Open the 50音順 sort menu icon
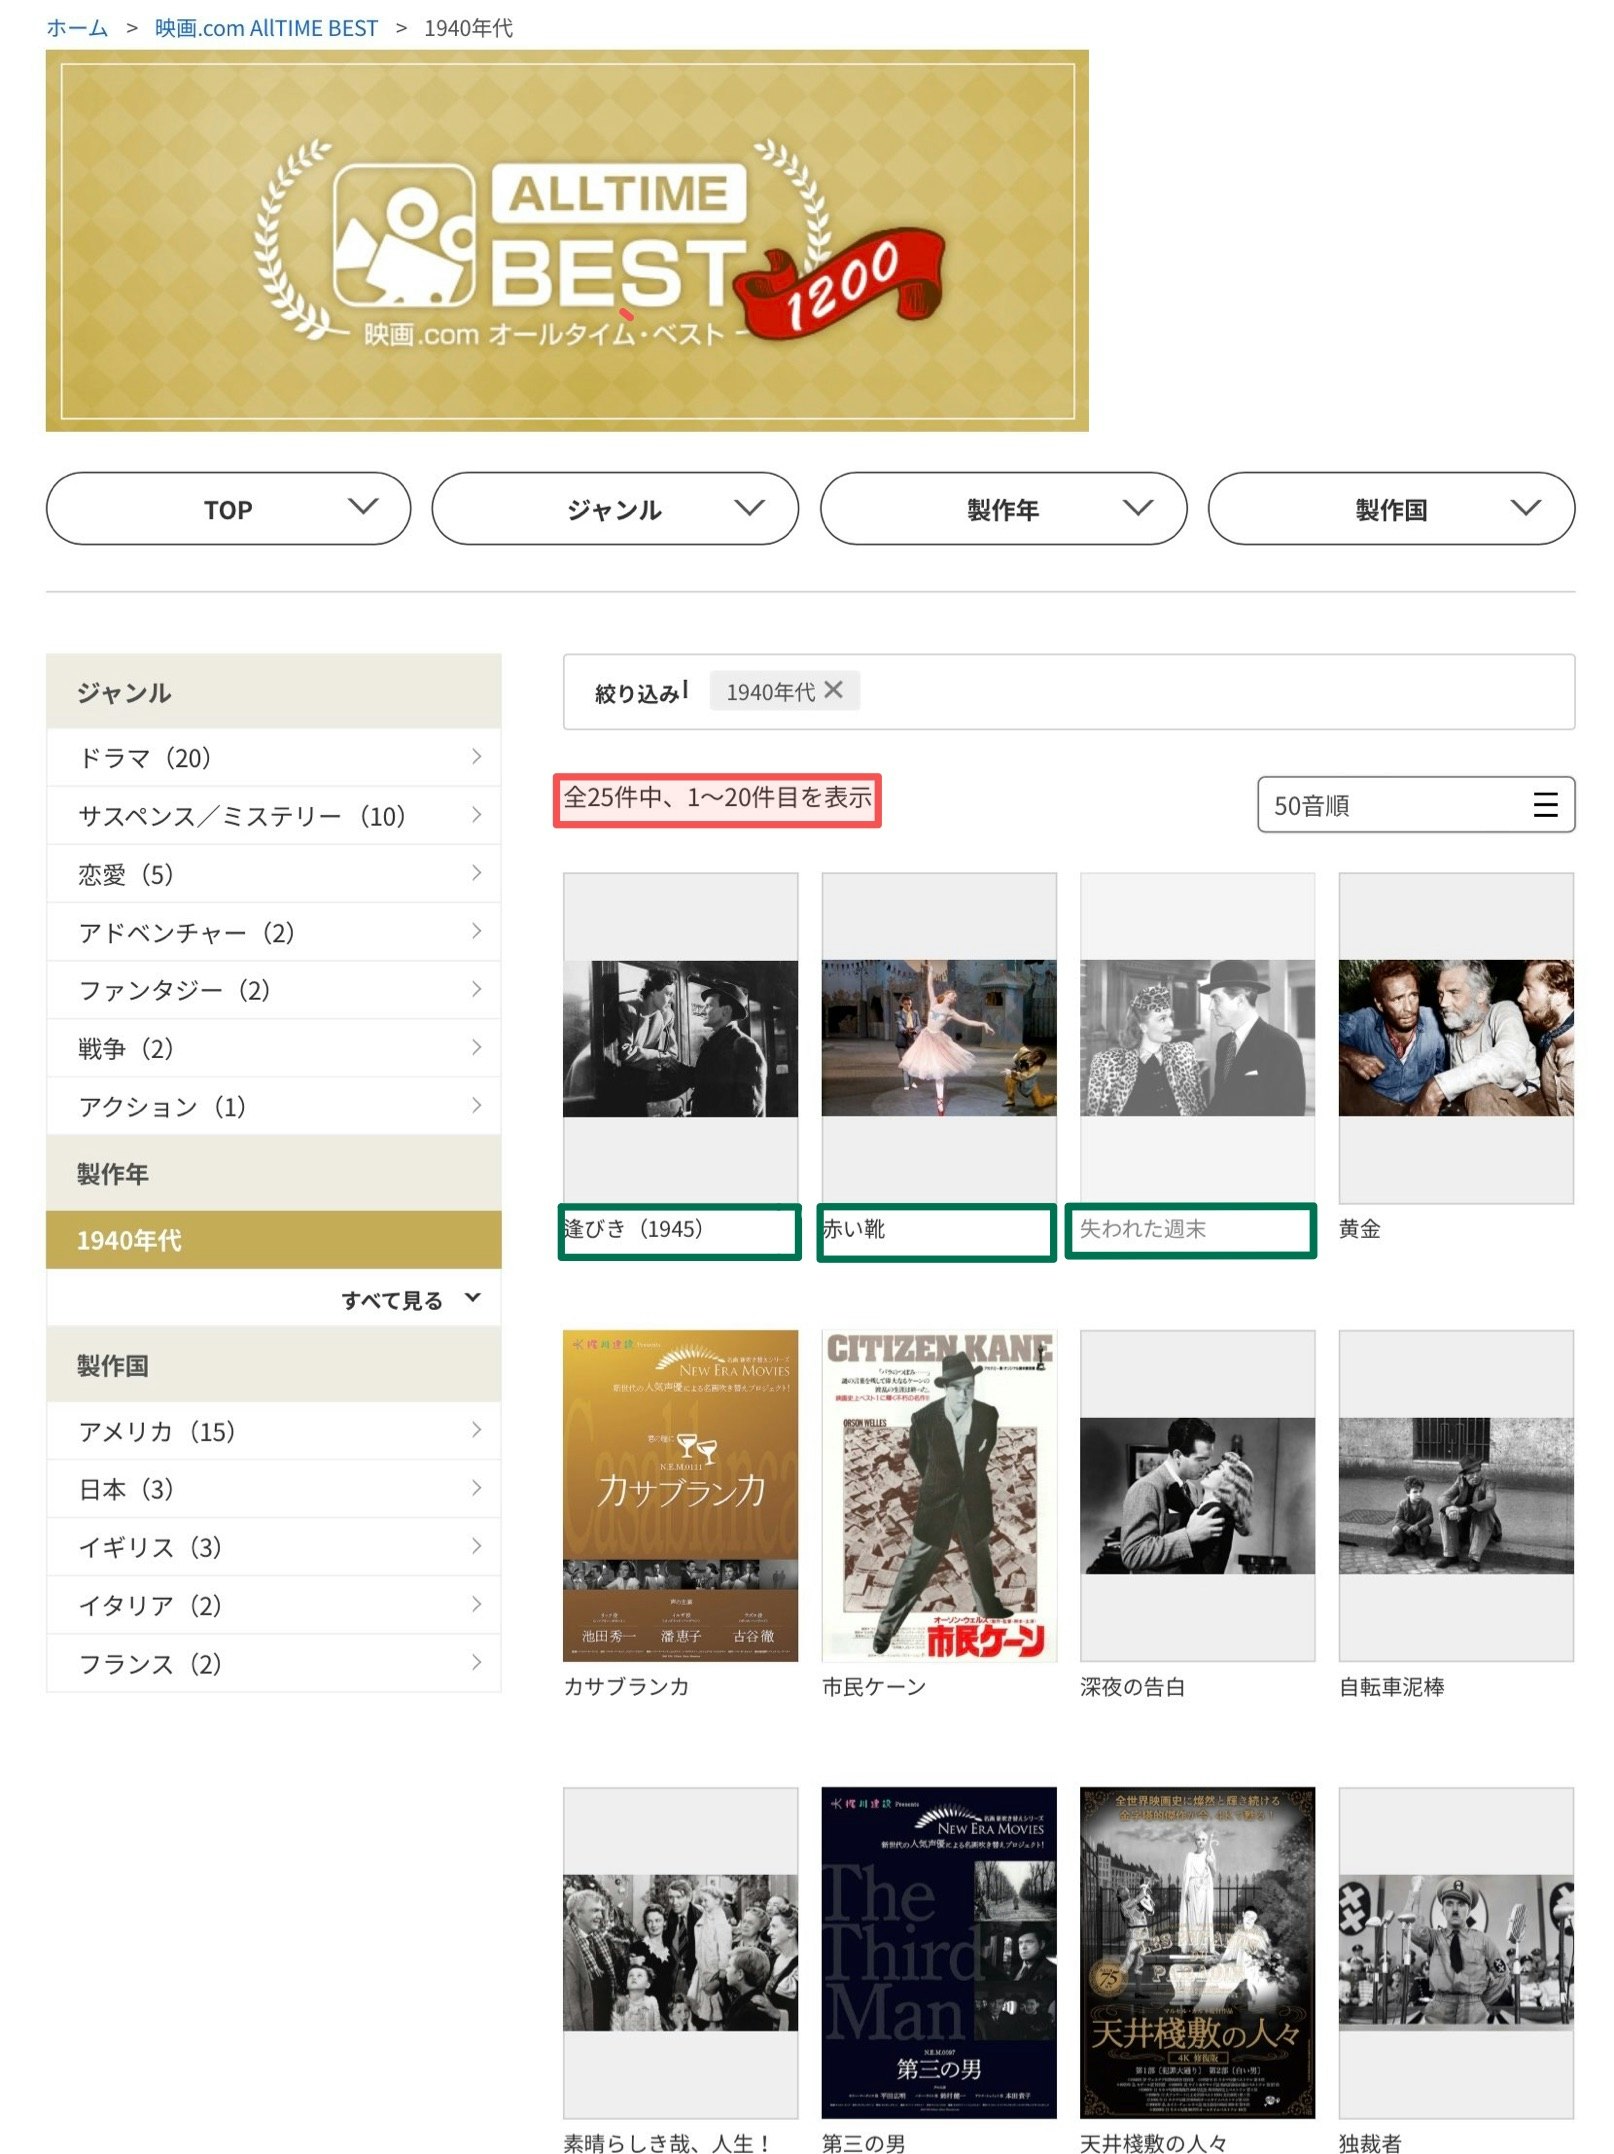The image size is (1614, 2154). (1545, 805)
